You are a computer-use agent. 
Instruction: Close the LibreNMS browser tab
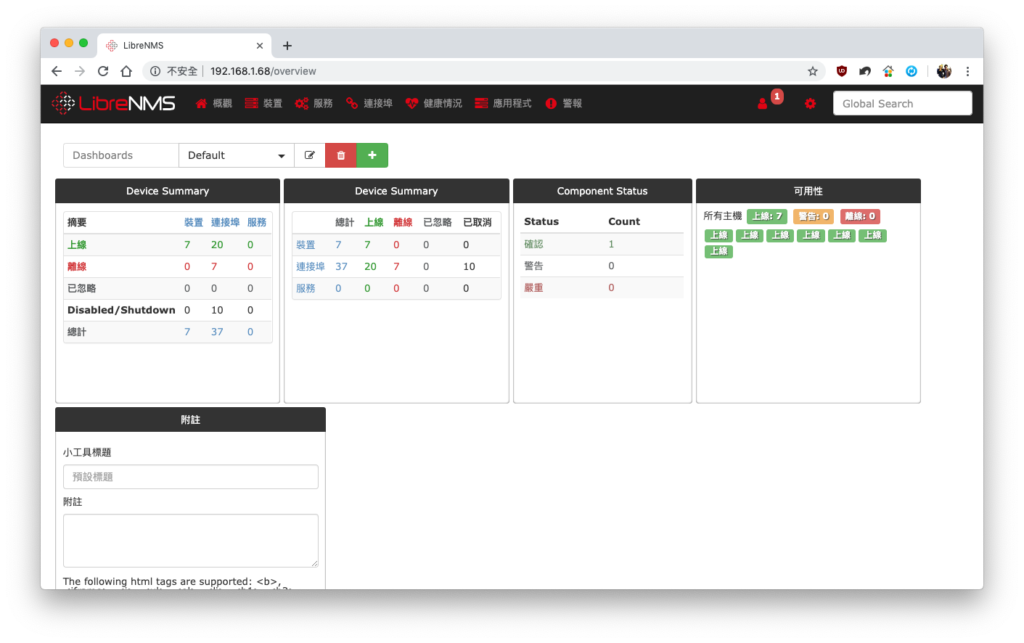point(260,46)
